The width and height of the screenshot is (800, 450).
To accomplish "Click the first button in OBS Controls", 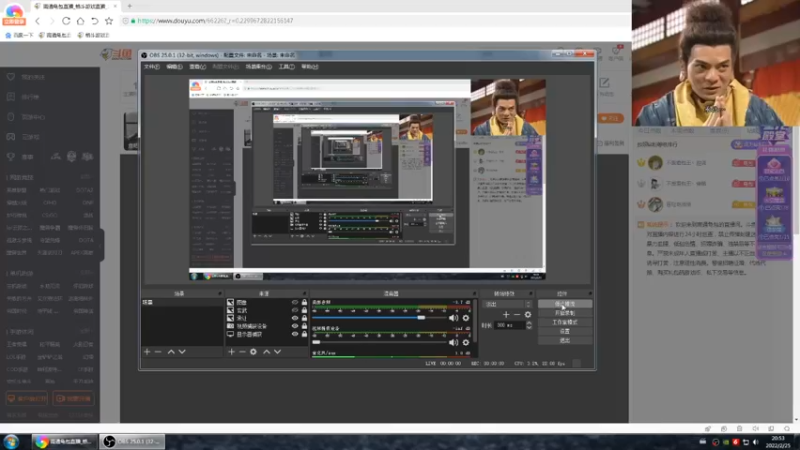I will tap(565, 304).
